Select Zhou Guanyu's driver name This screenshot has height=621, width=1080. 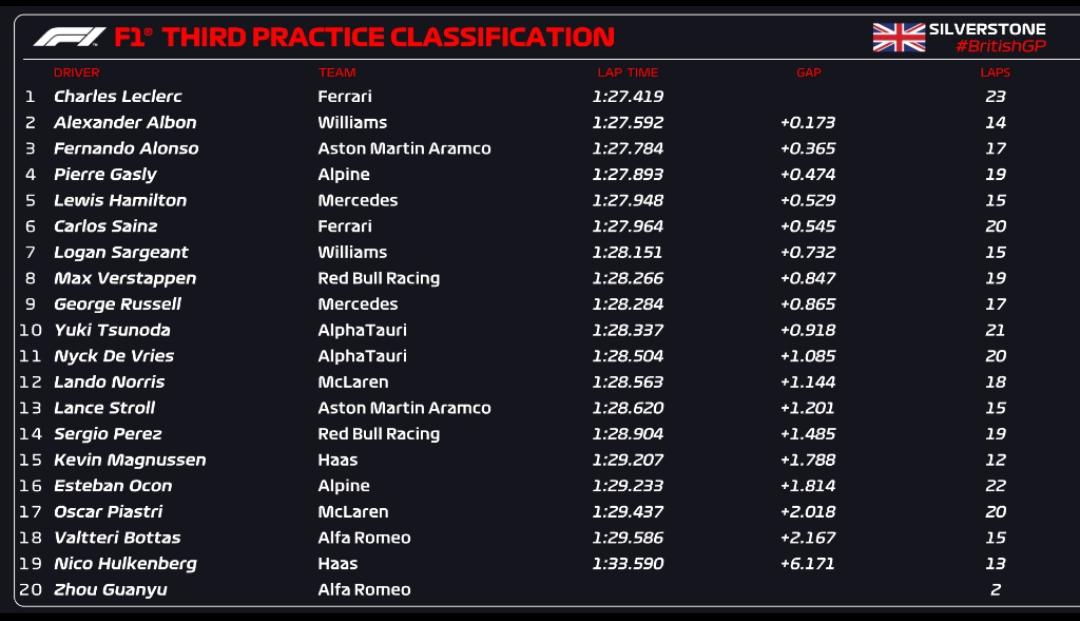110,590
